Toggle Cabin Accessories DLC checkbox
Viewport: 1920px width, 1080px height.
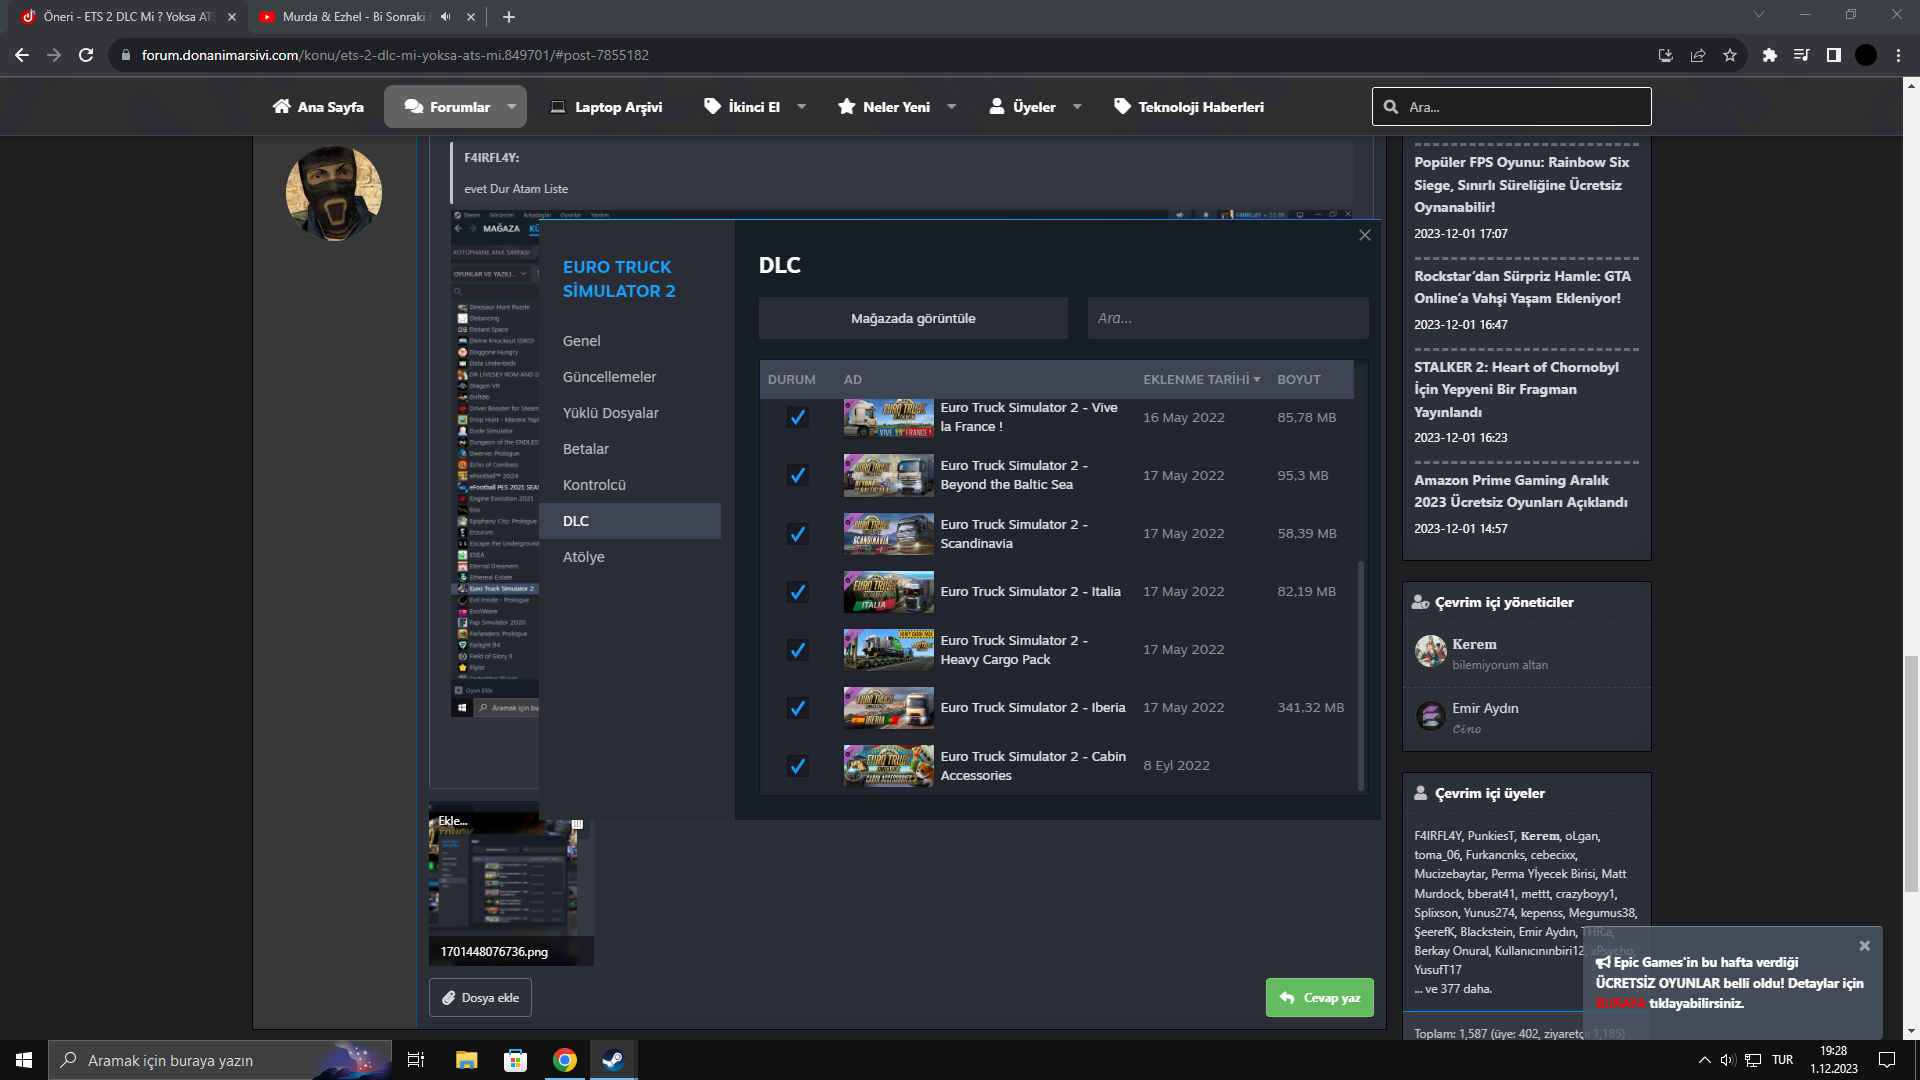(797, 765)
